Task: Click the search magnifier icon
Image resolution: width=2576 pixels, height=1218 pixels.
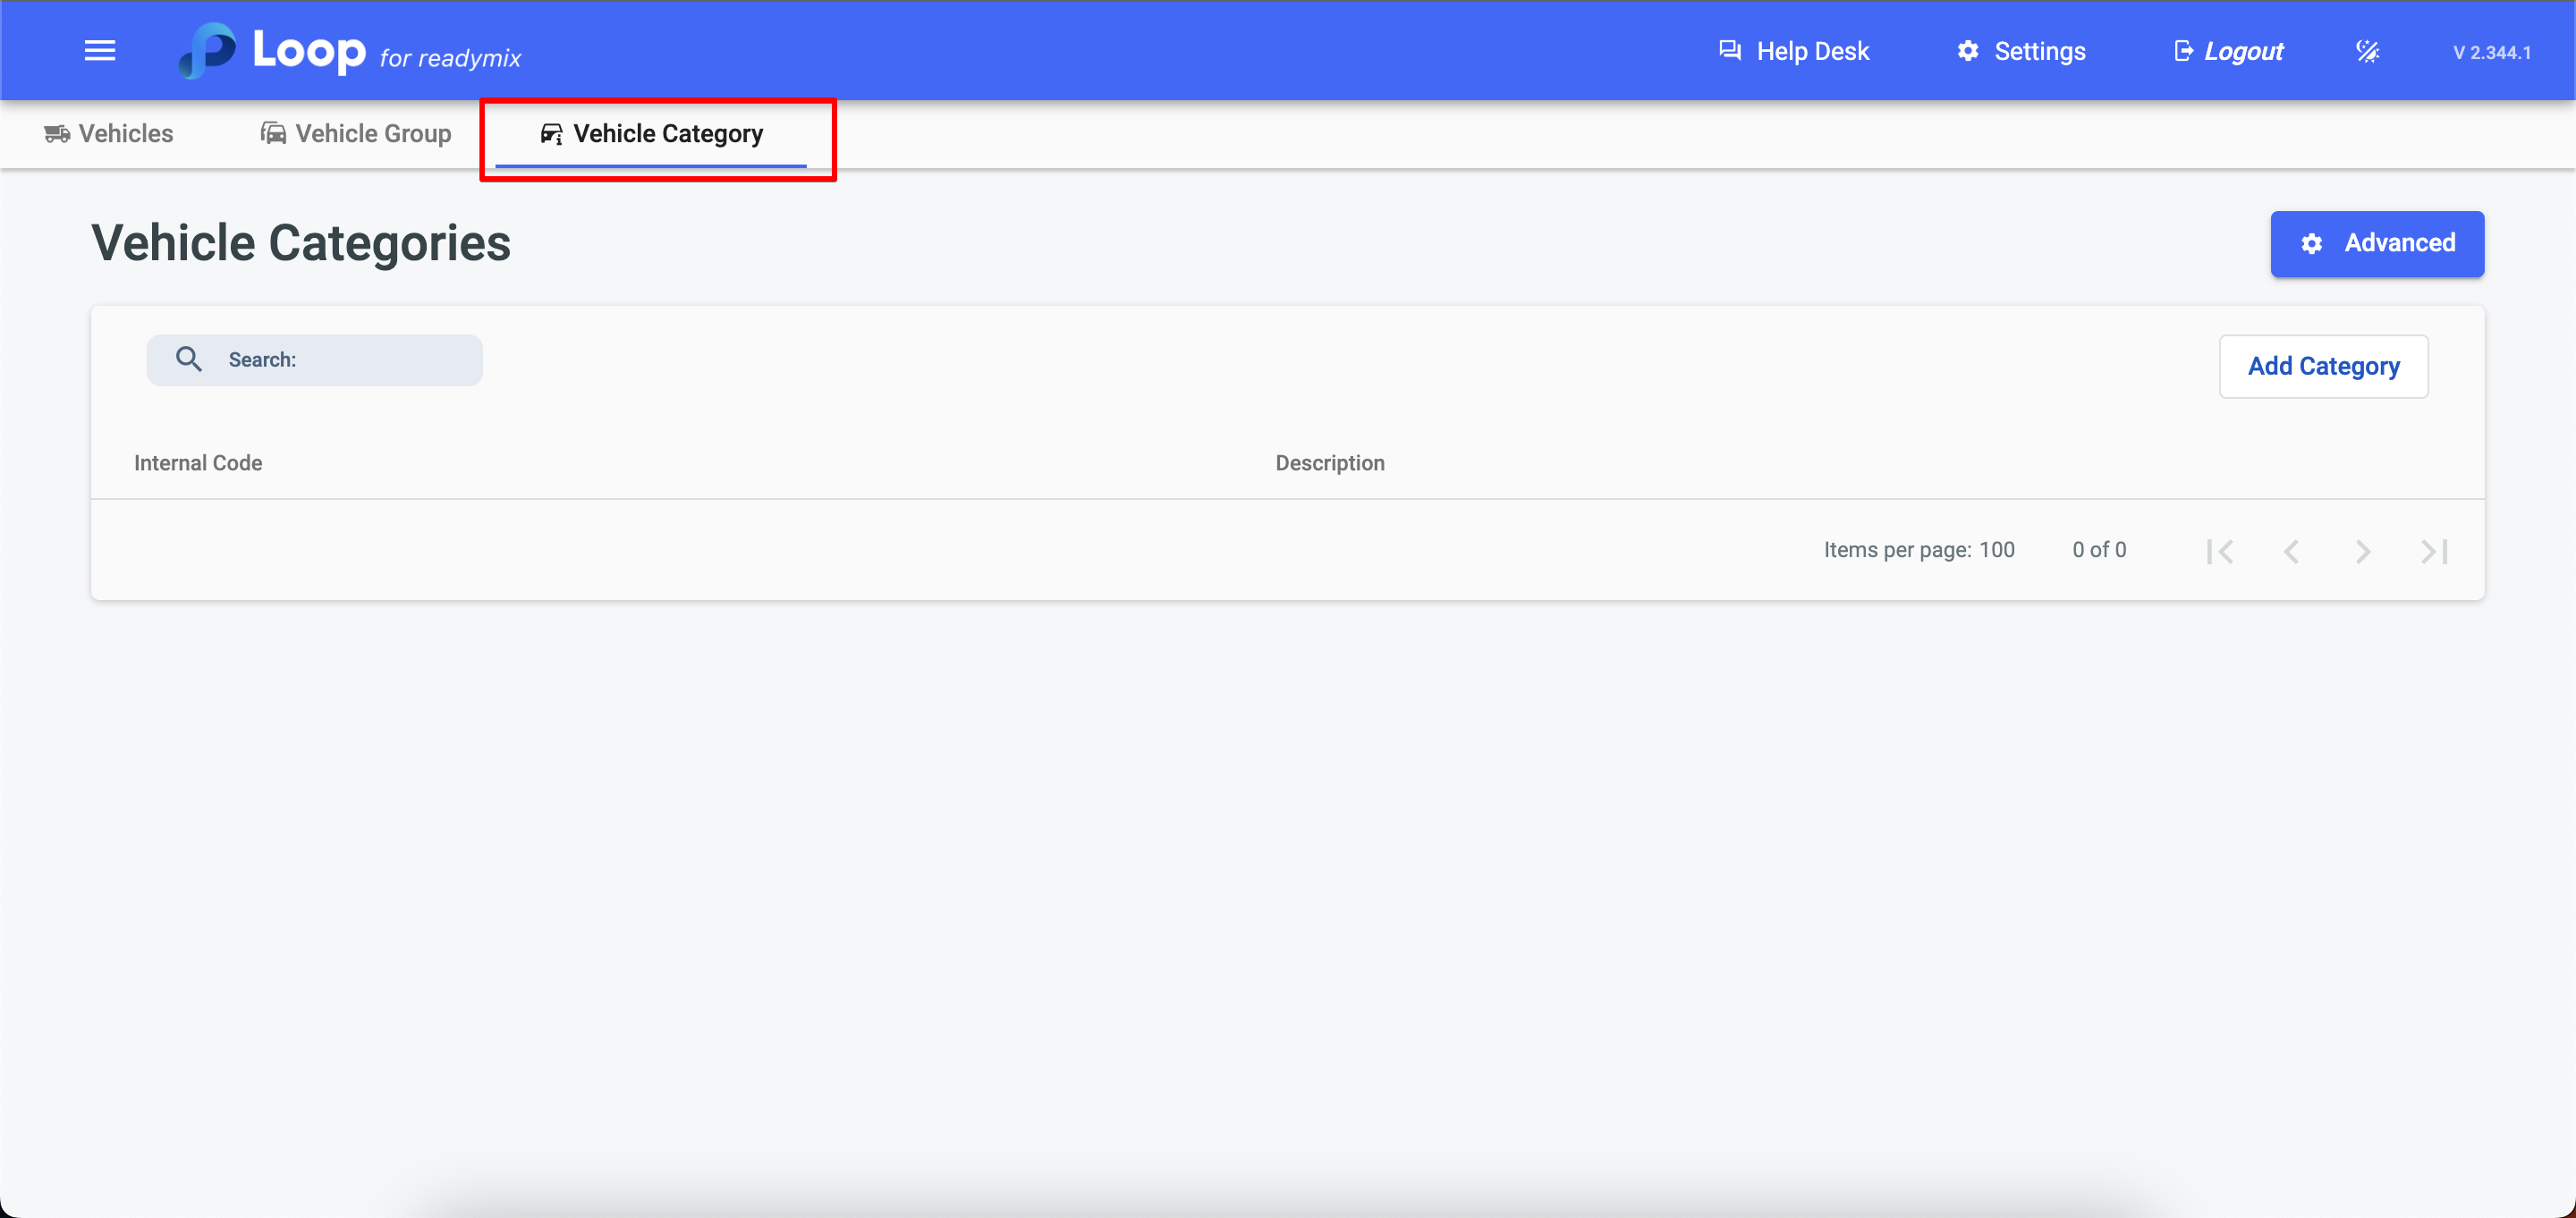Action: 189,359
